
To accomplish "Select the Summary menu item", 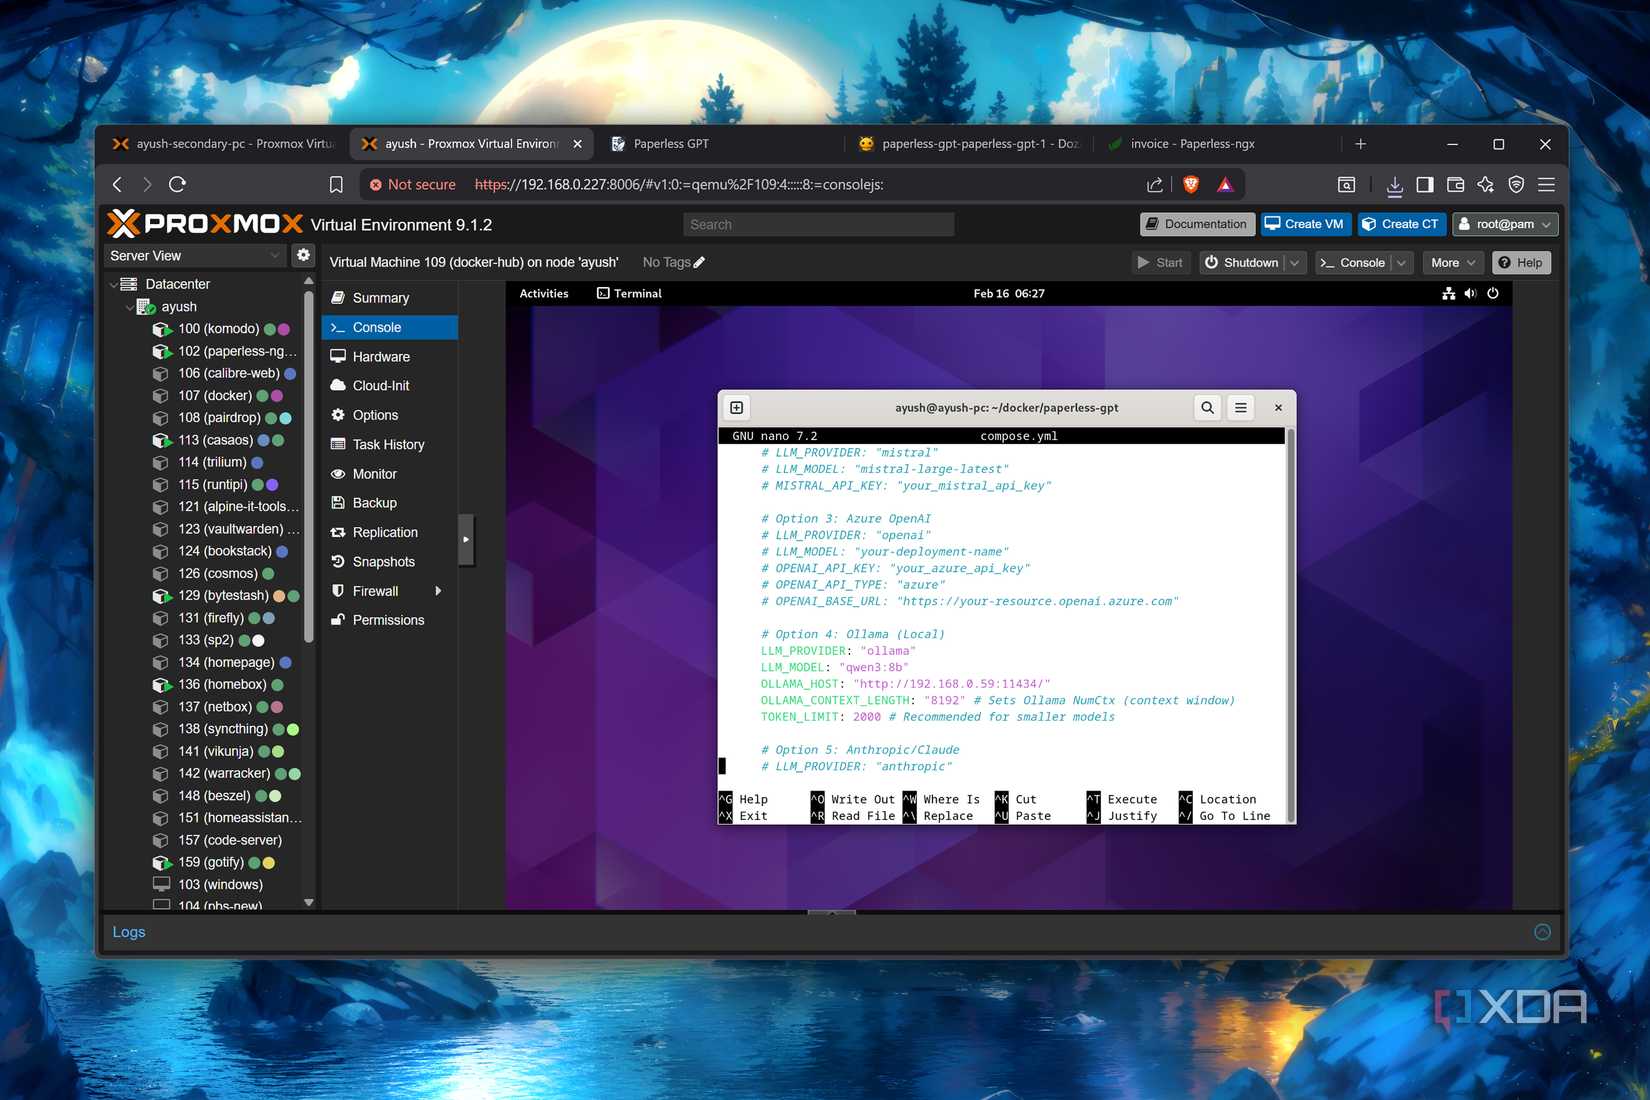I will tap(390, 298).
